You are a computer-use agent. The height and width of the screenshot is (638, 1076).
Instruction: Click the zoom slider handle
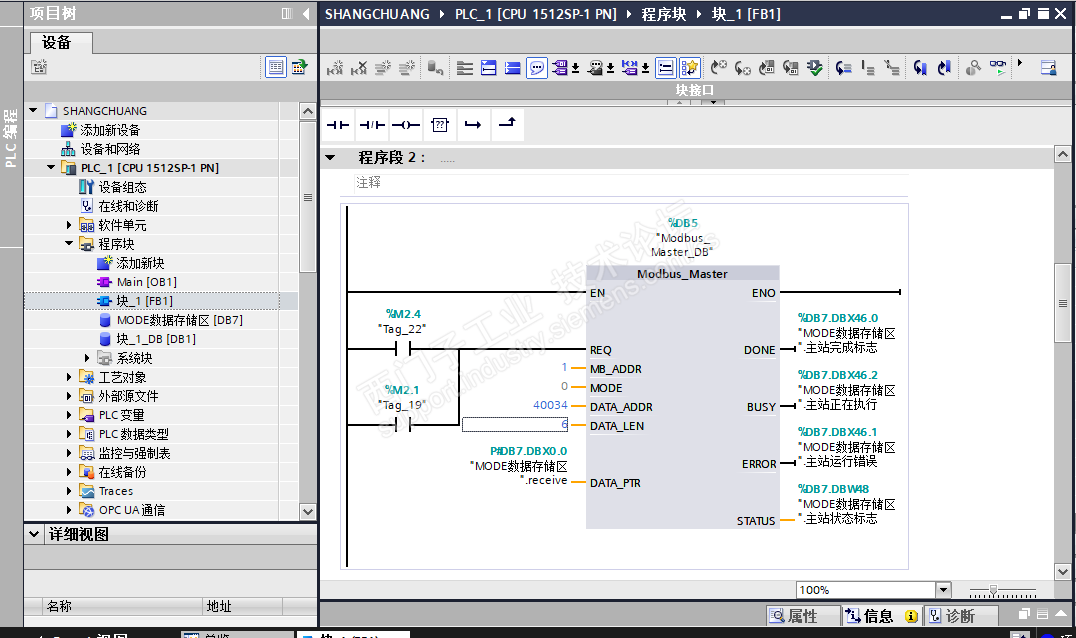992,590
